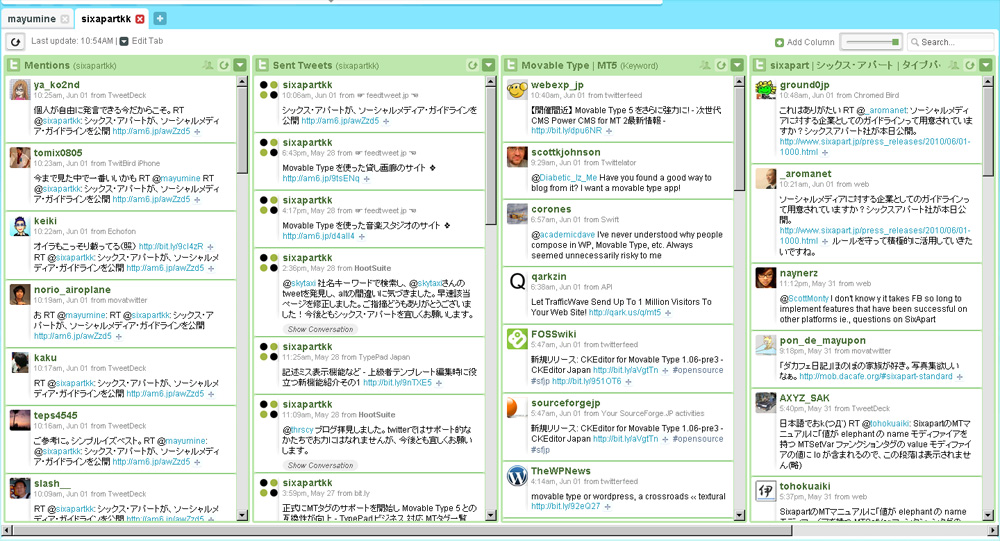This screenshot has height=541, width=1000.
Task: Open scottkjohnson's @Diabetic_Iz_Me mention link
Action: 568,178
